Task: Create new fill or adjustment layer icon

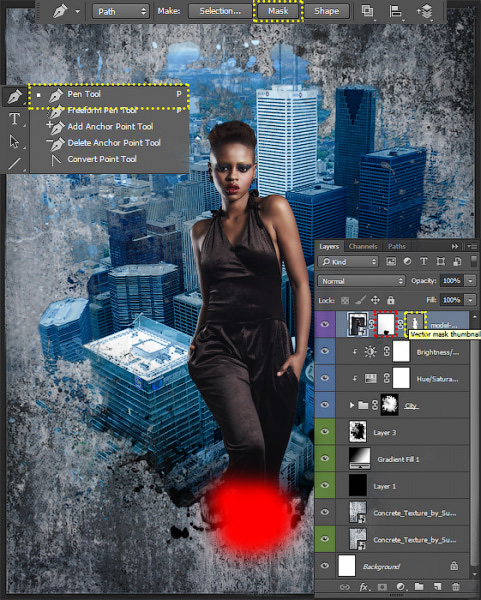Action: click(x=401, y=587)
